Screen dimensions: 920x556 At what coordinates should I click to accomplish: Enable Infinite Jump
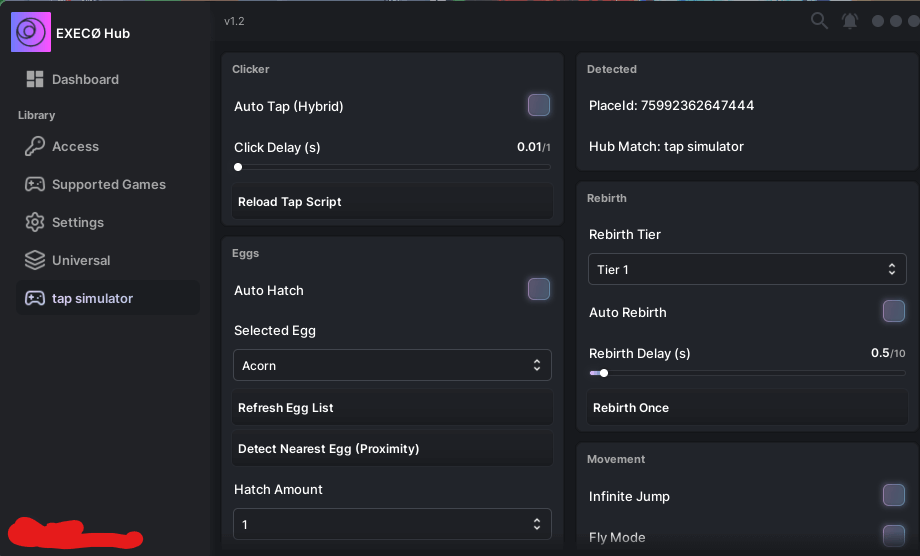[894, 495]
